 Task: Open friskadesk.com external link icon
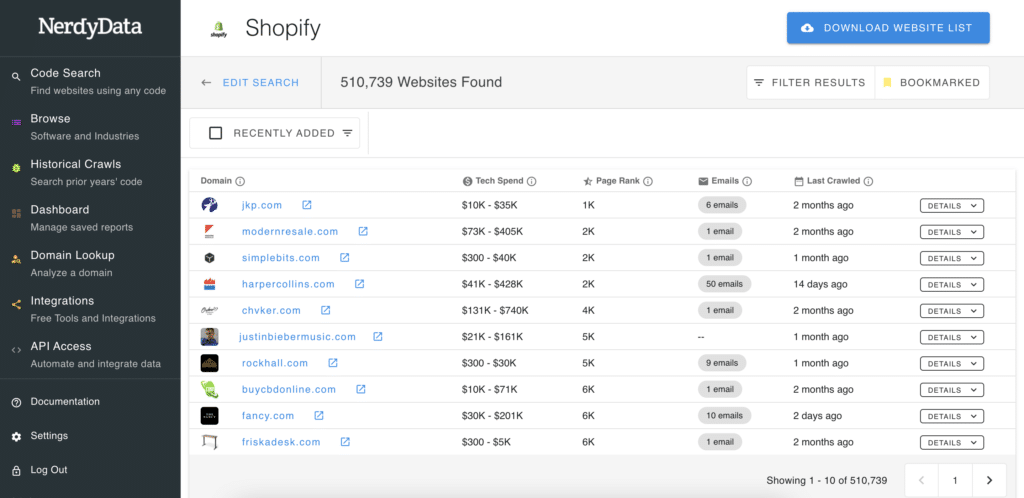(x=345, y=442)
